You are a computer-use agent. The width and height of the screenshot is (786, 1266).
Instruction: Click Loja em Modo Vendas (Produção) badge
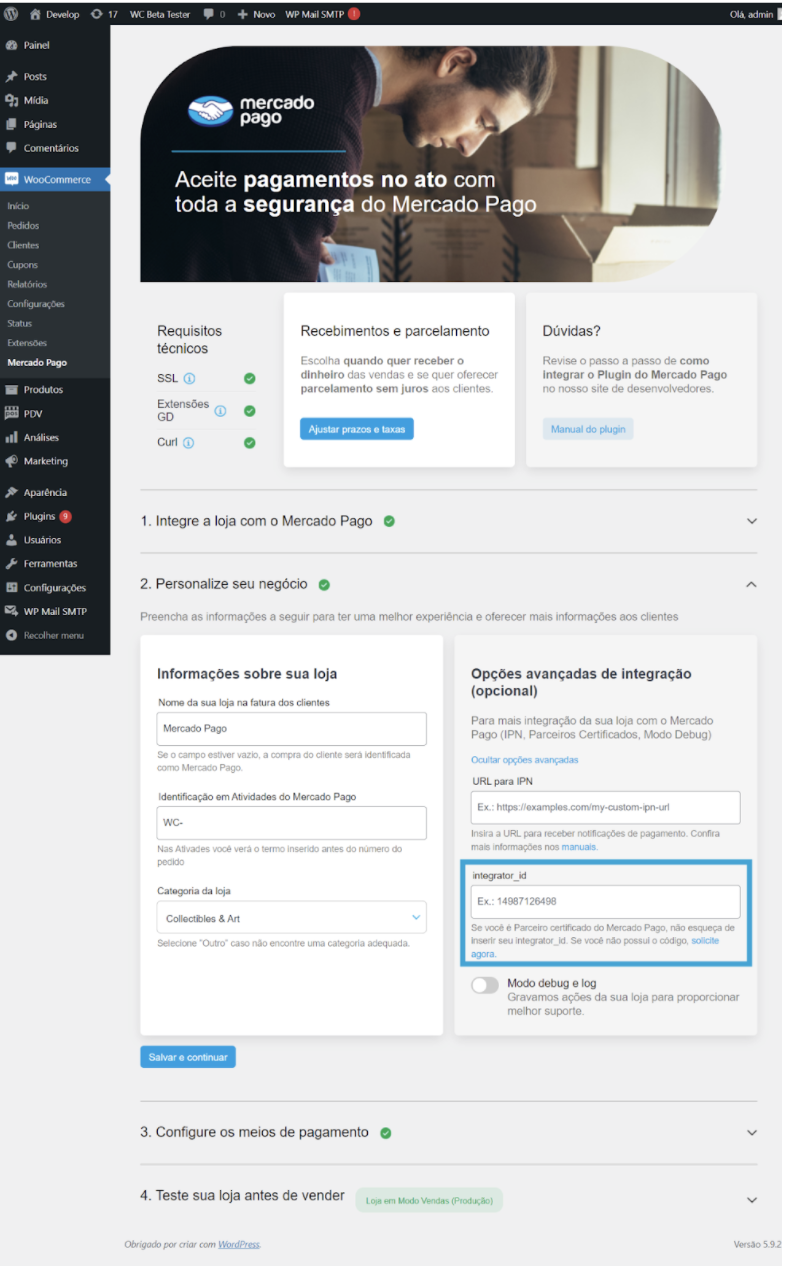[x=429, y=1199]
